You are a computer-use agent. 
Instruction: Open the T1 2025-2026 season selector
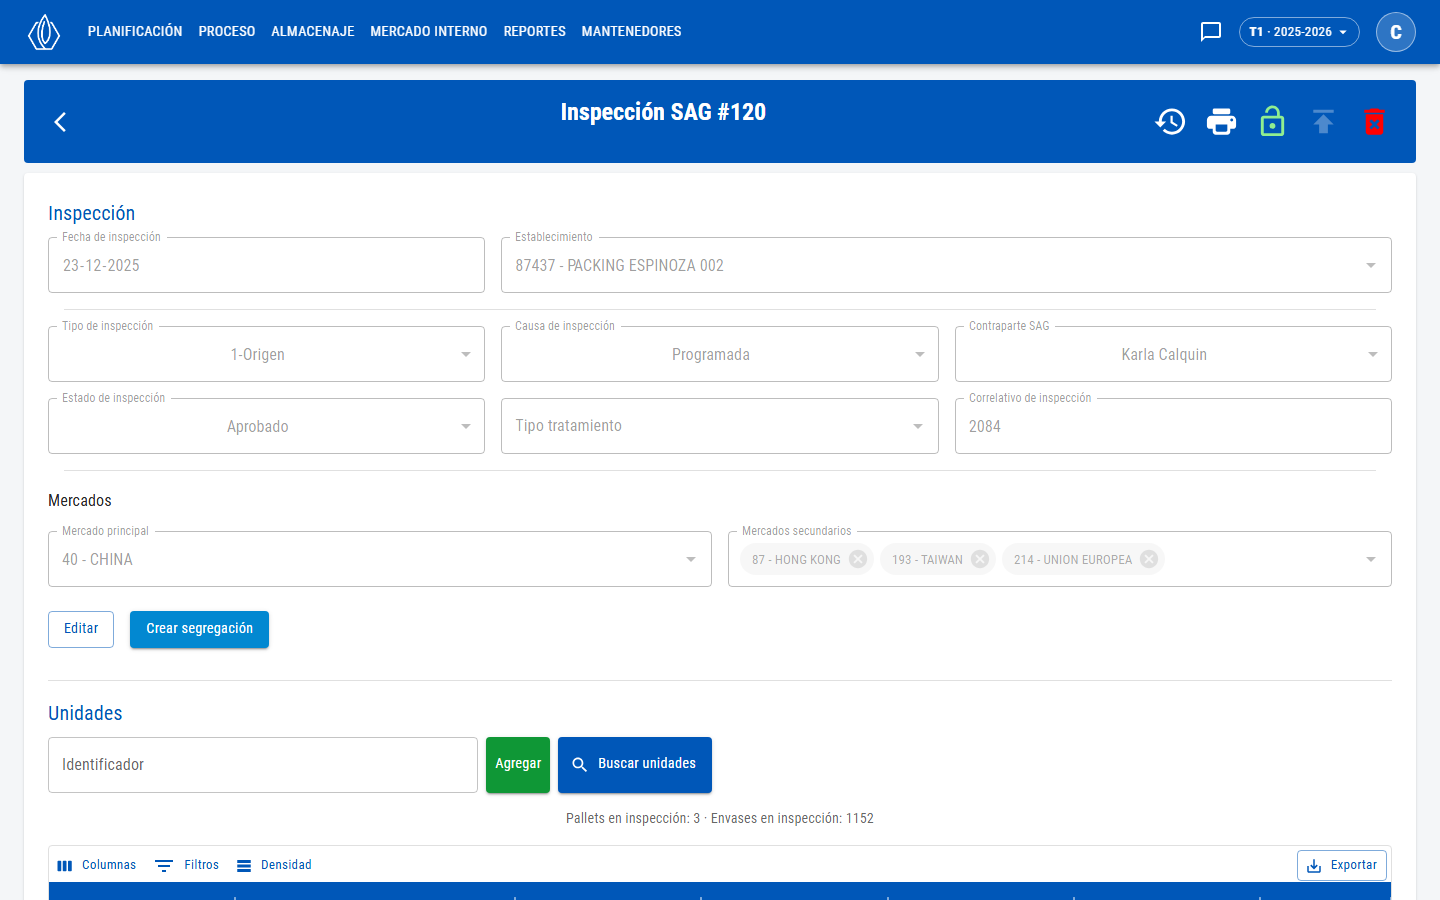1299,32
